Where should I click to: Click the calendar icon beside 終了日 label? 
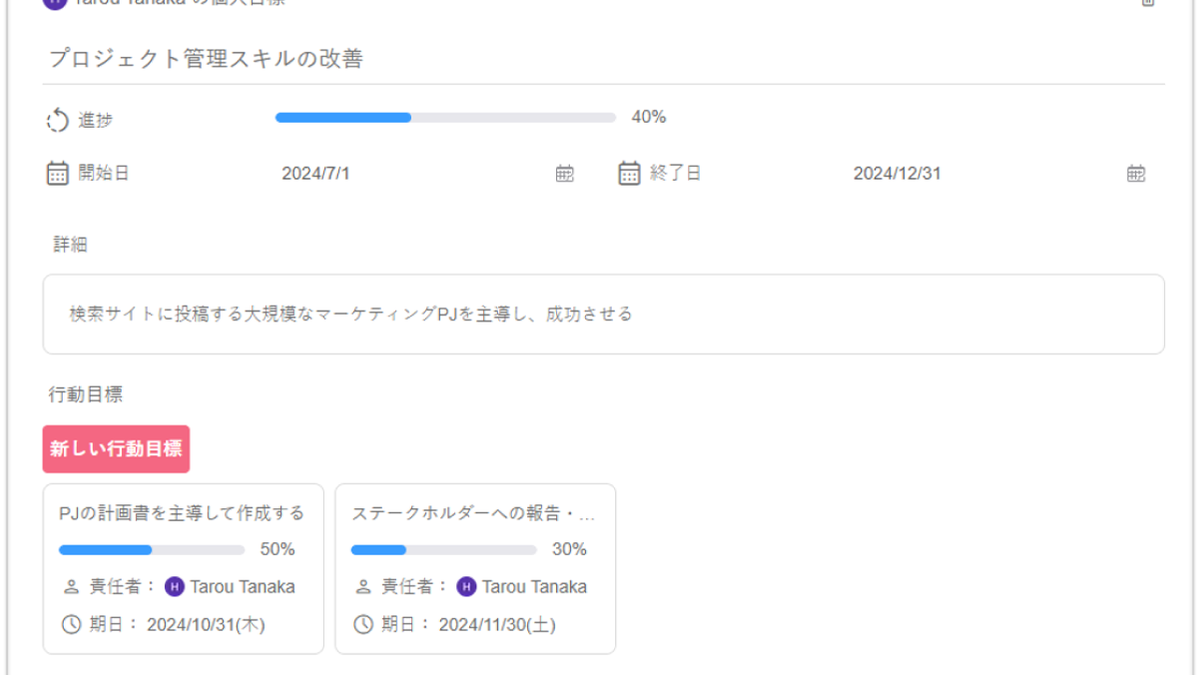[629, 173]
